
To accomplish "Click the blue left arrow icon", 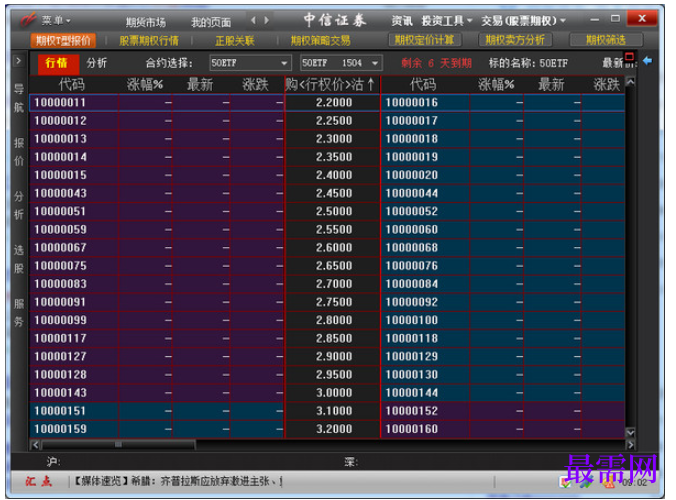I will (x=647, y=61).
